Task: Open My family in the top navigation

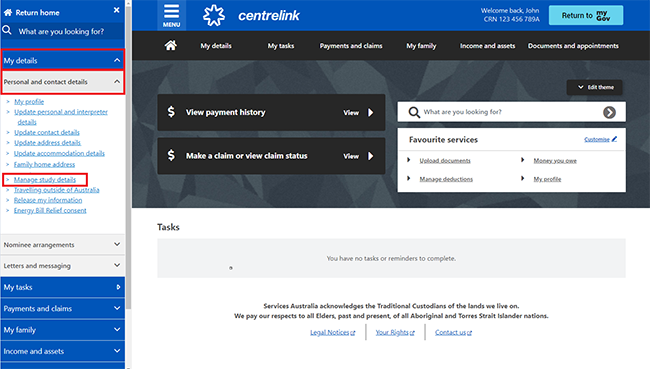Action: [421, 46]
